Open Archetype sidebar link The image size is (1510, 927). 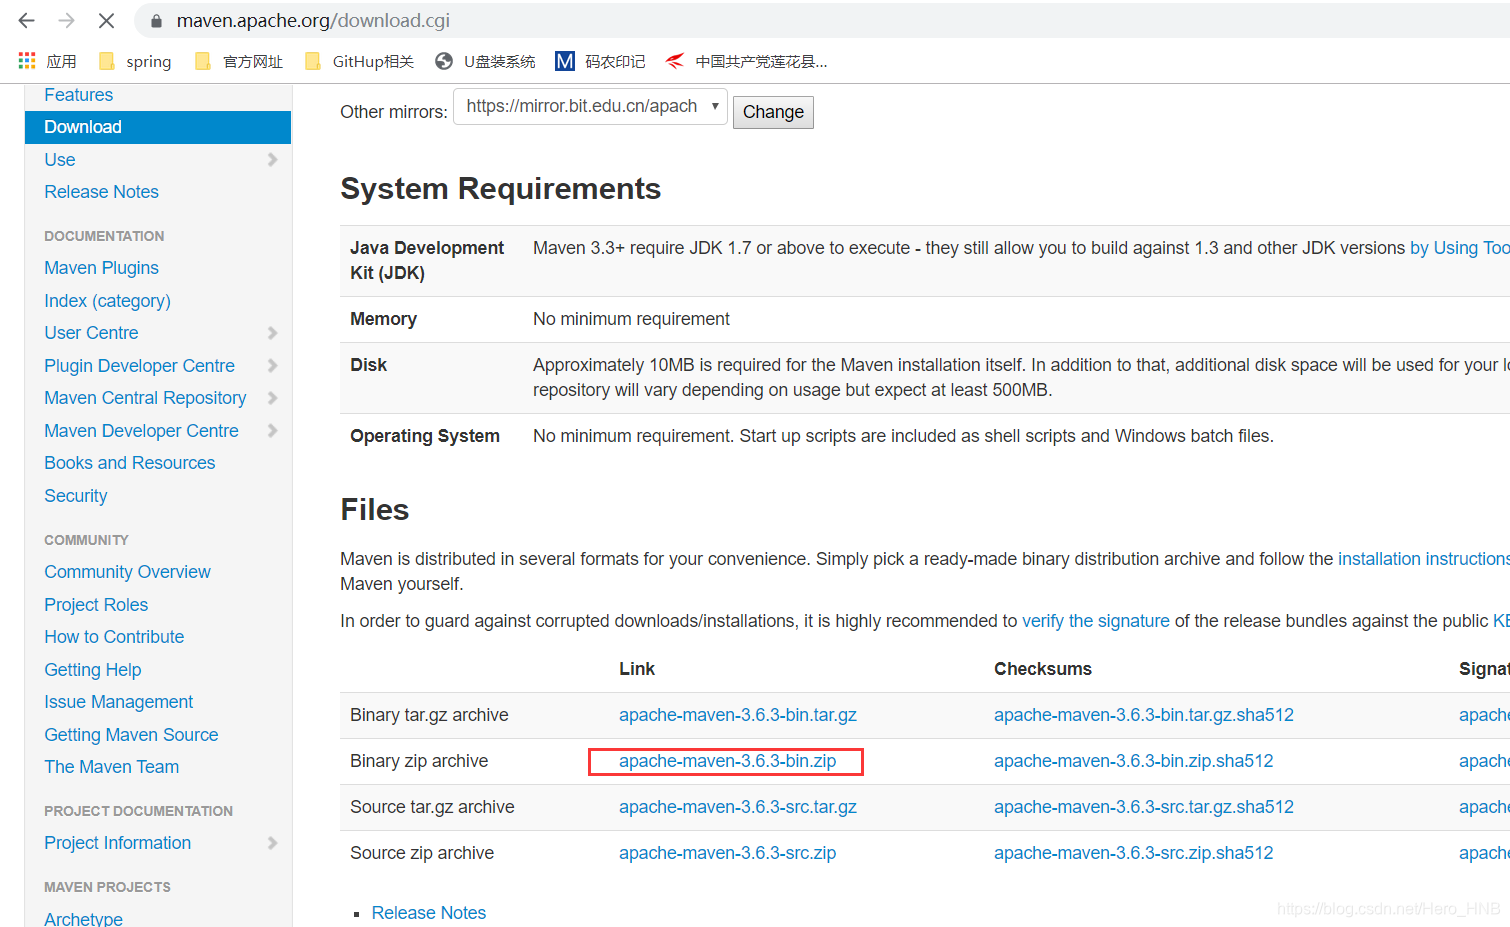coord(83,918)
